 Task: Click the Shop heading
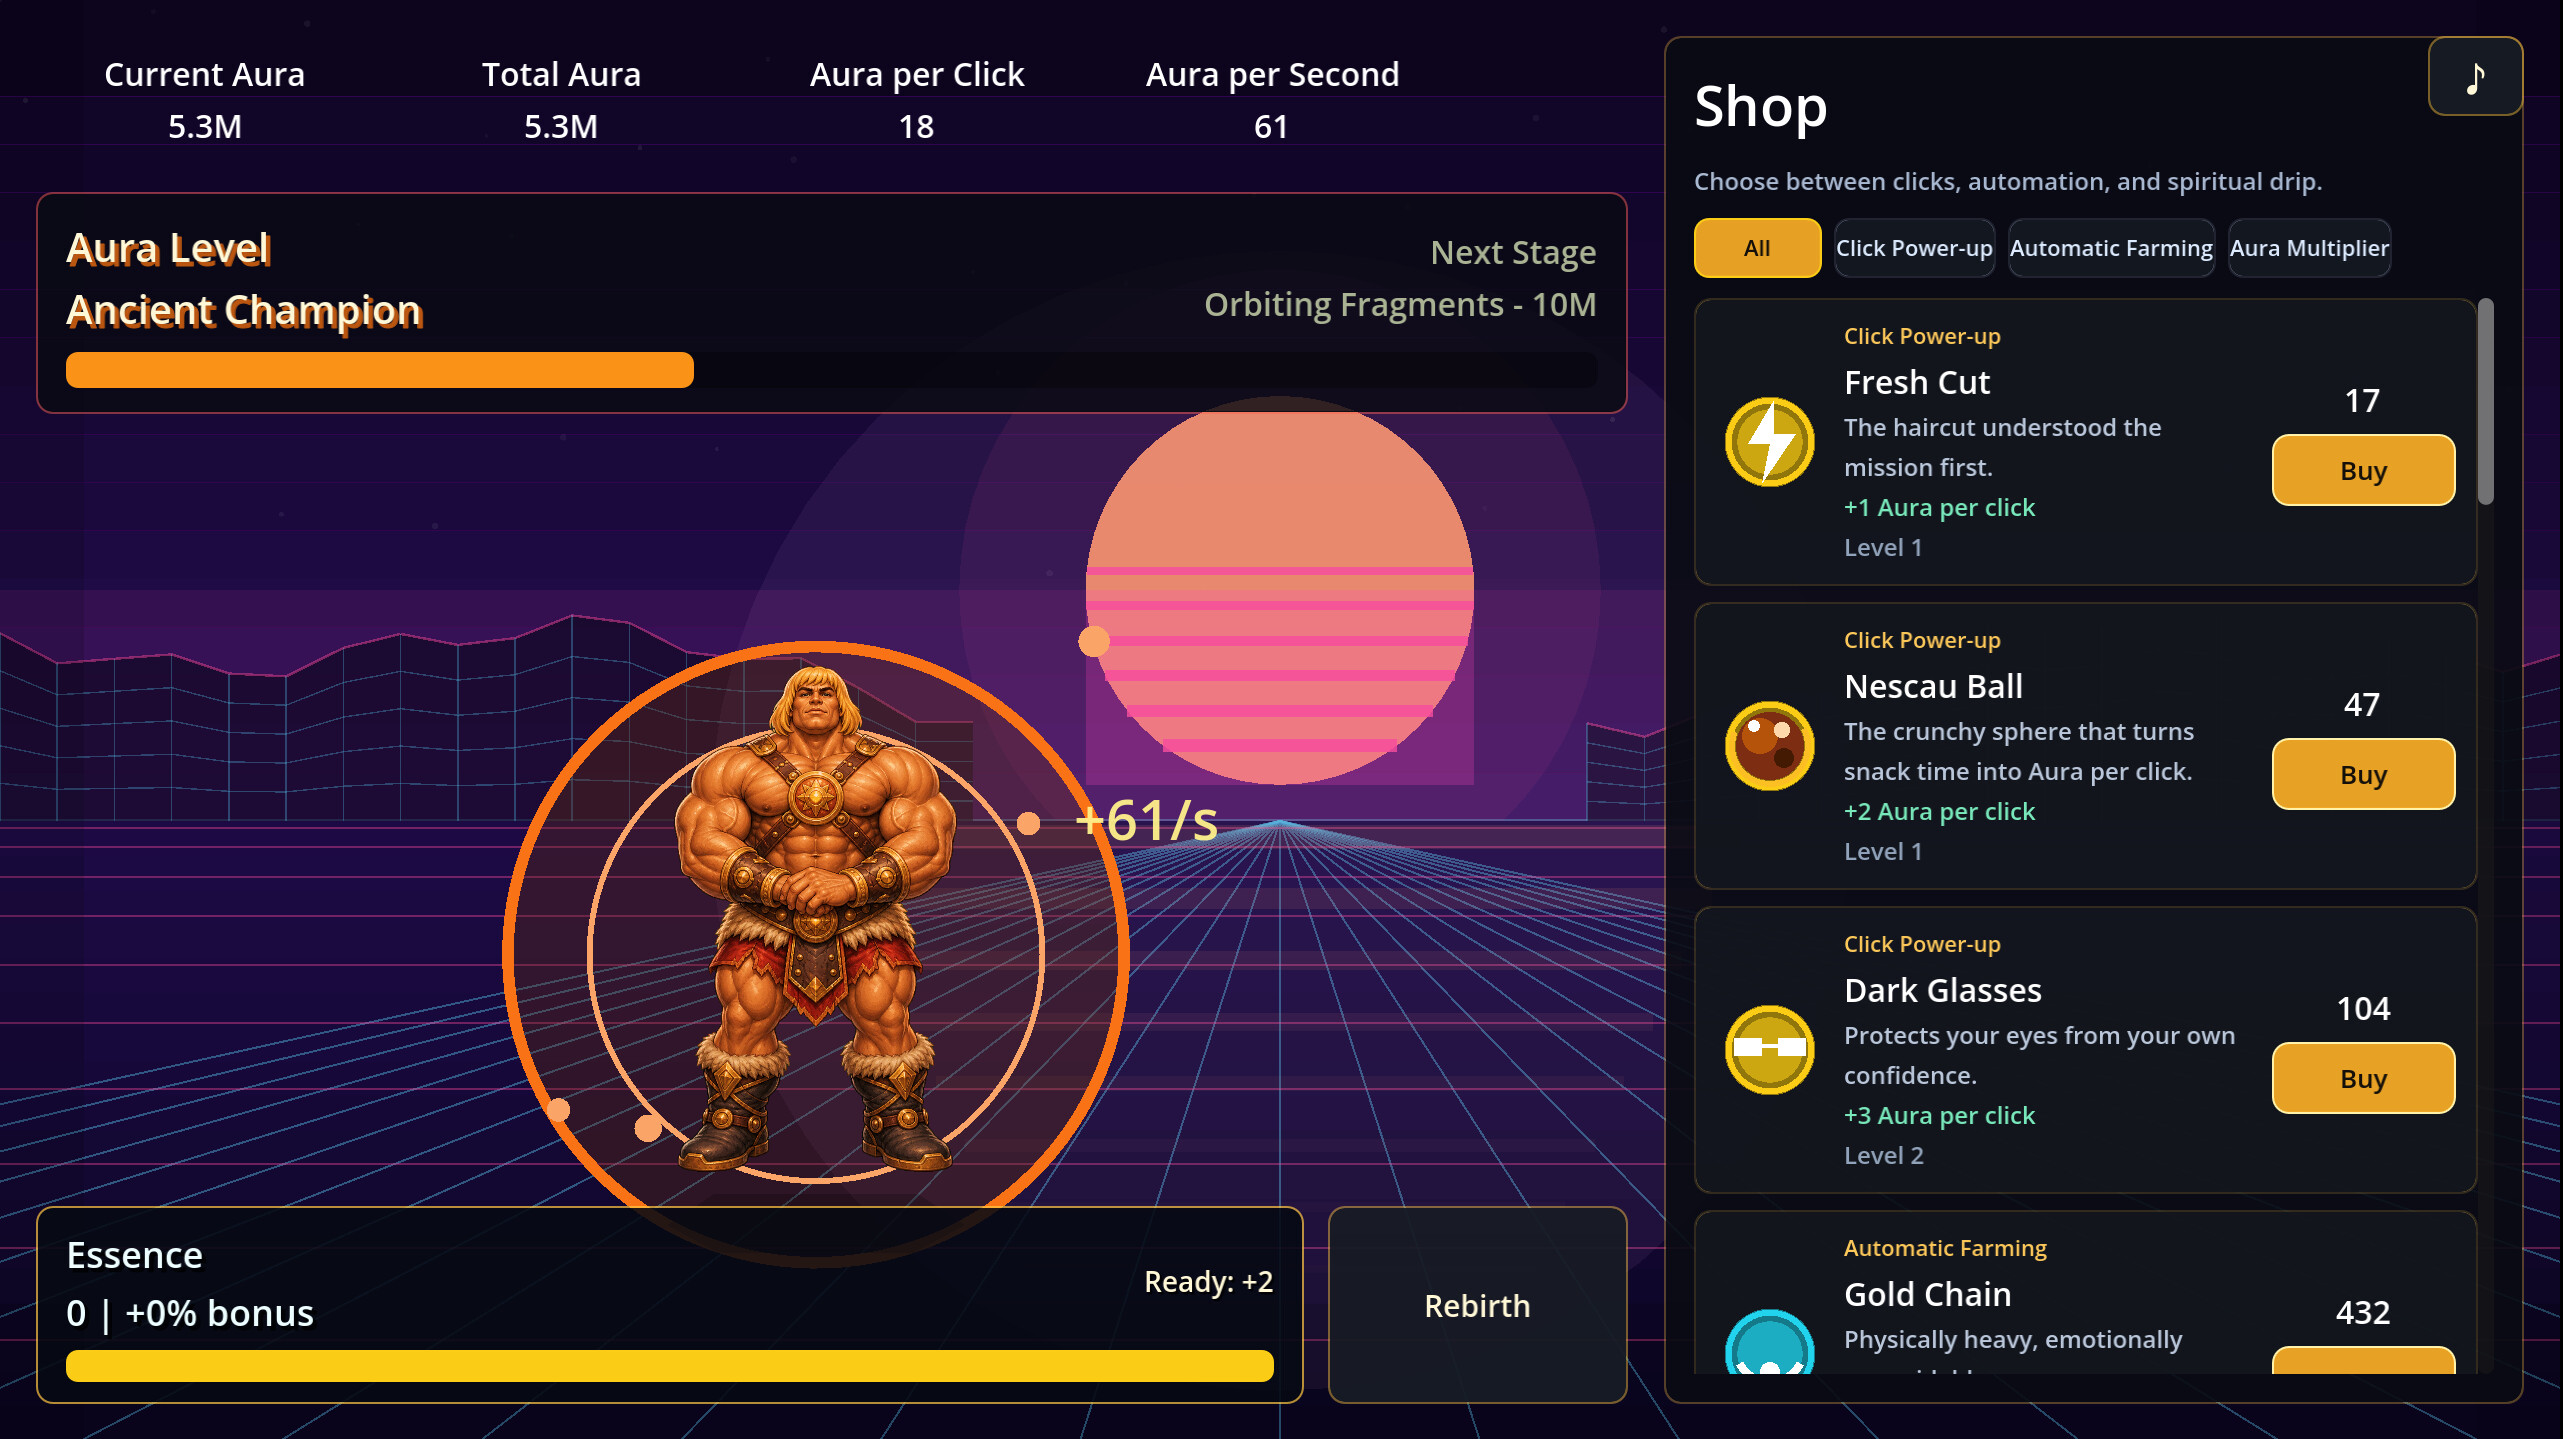tap(1760, 106)
